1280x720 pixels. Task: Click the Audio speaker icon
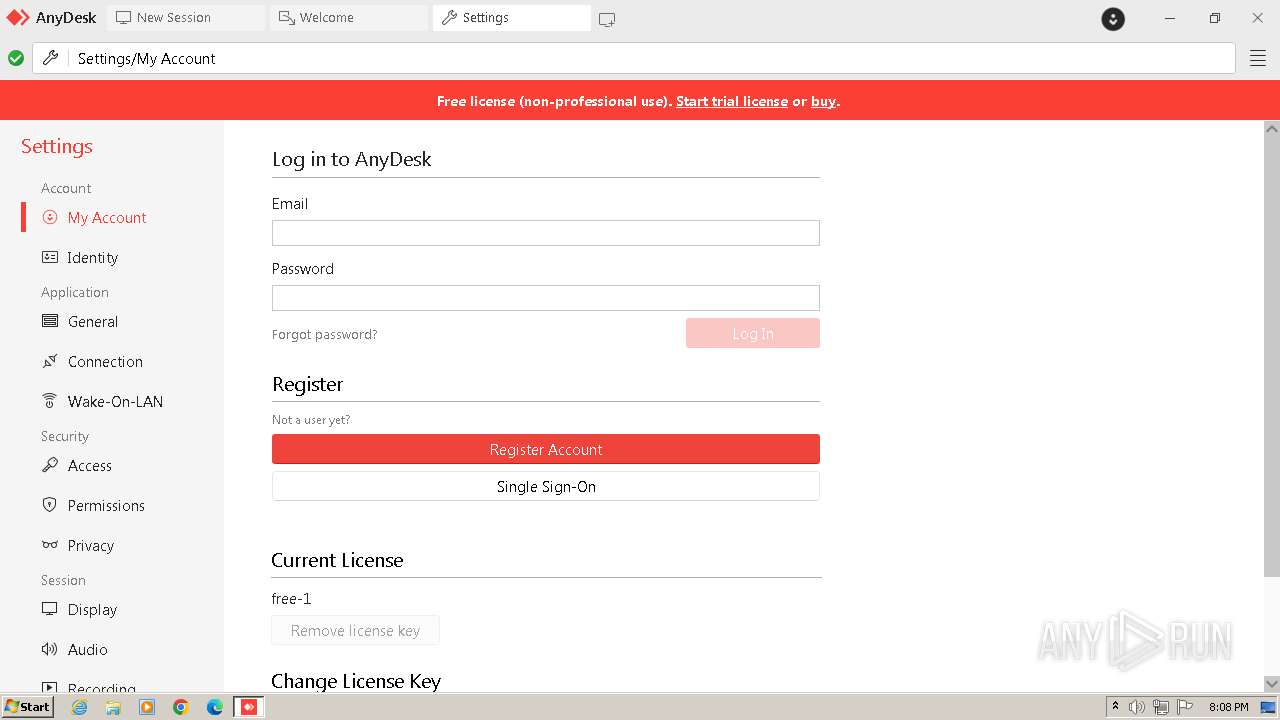(50, 649)
